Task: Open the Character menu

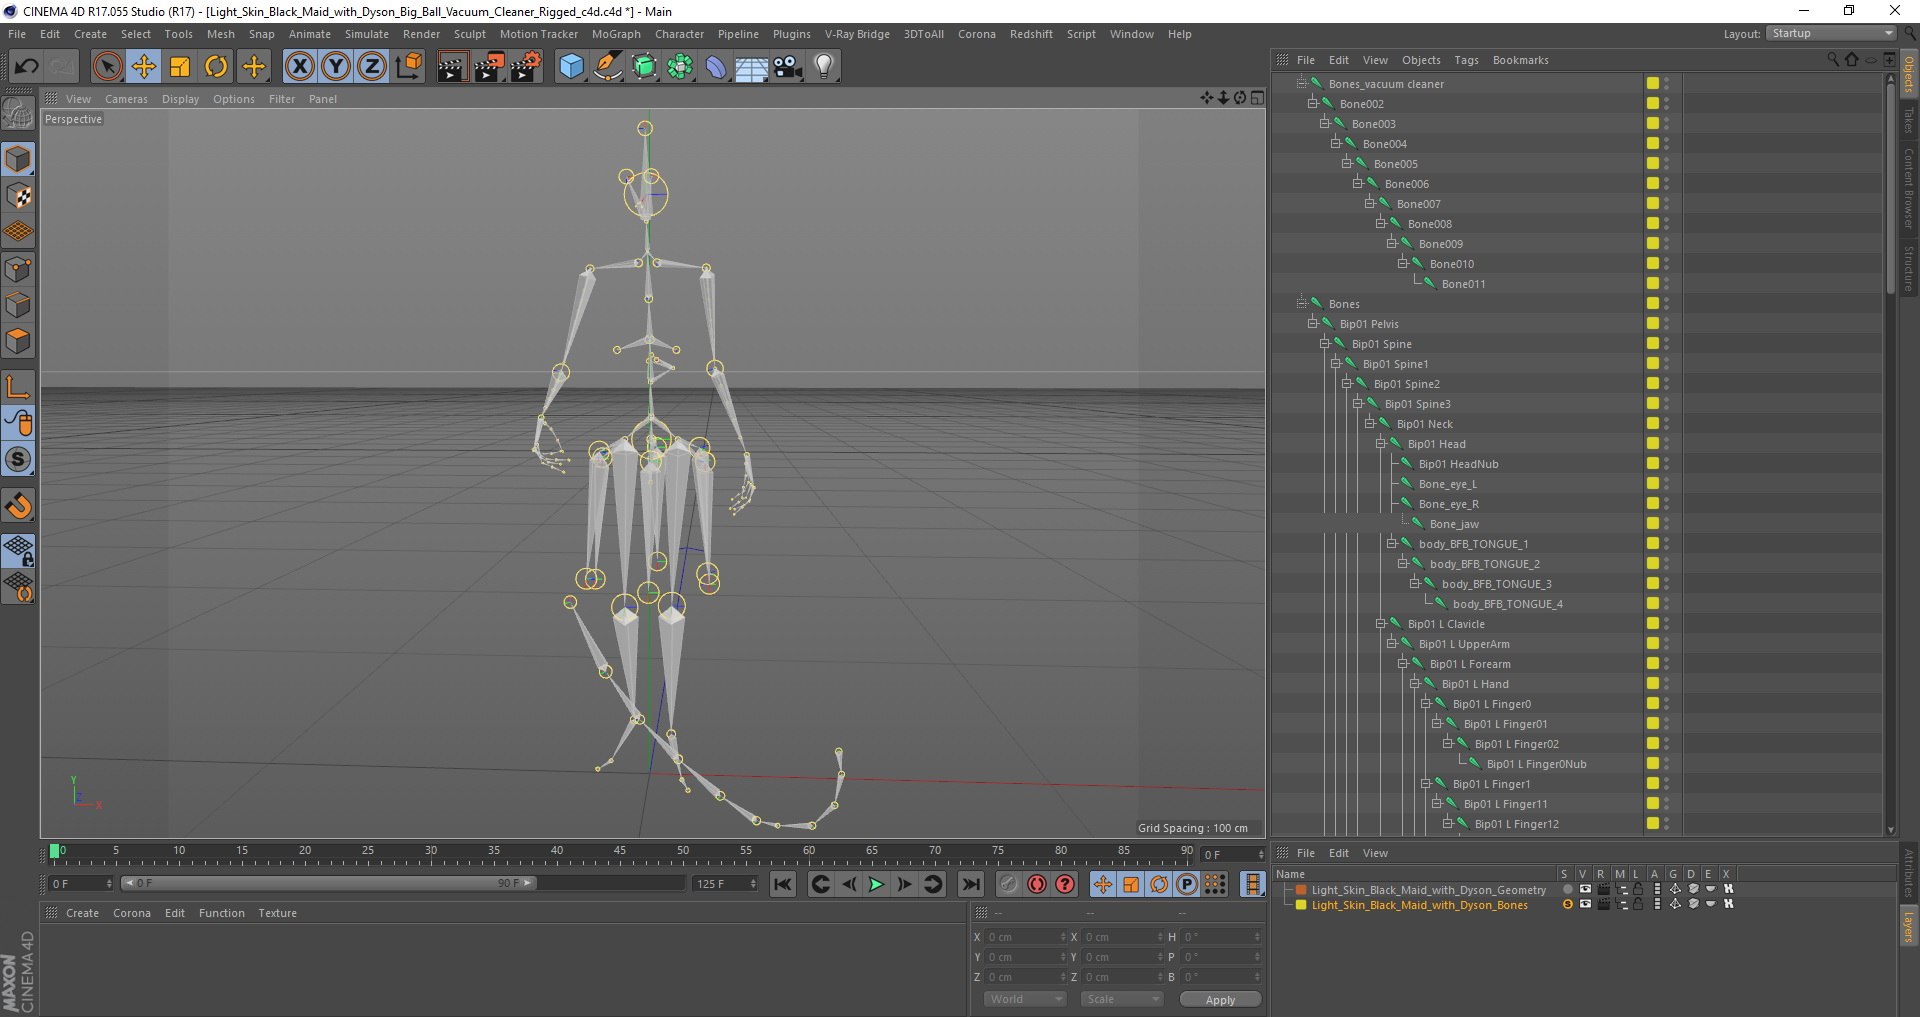Action: click(680, 34)
